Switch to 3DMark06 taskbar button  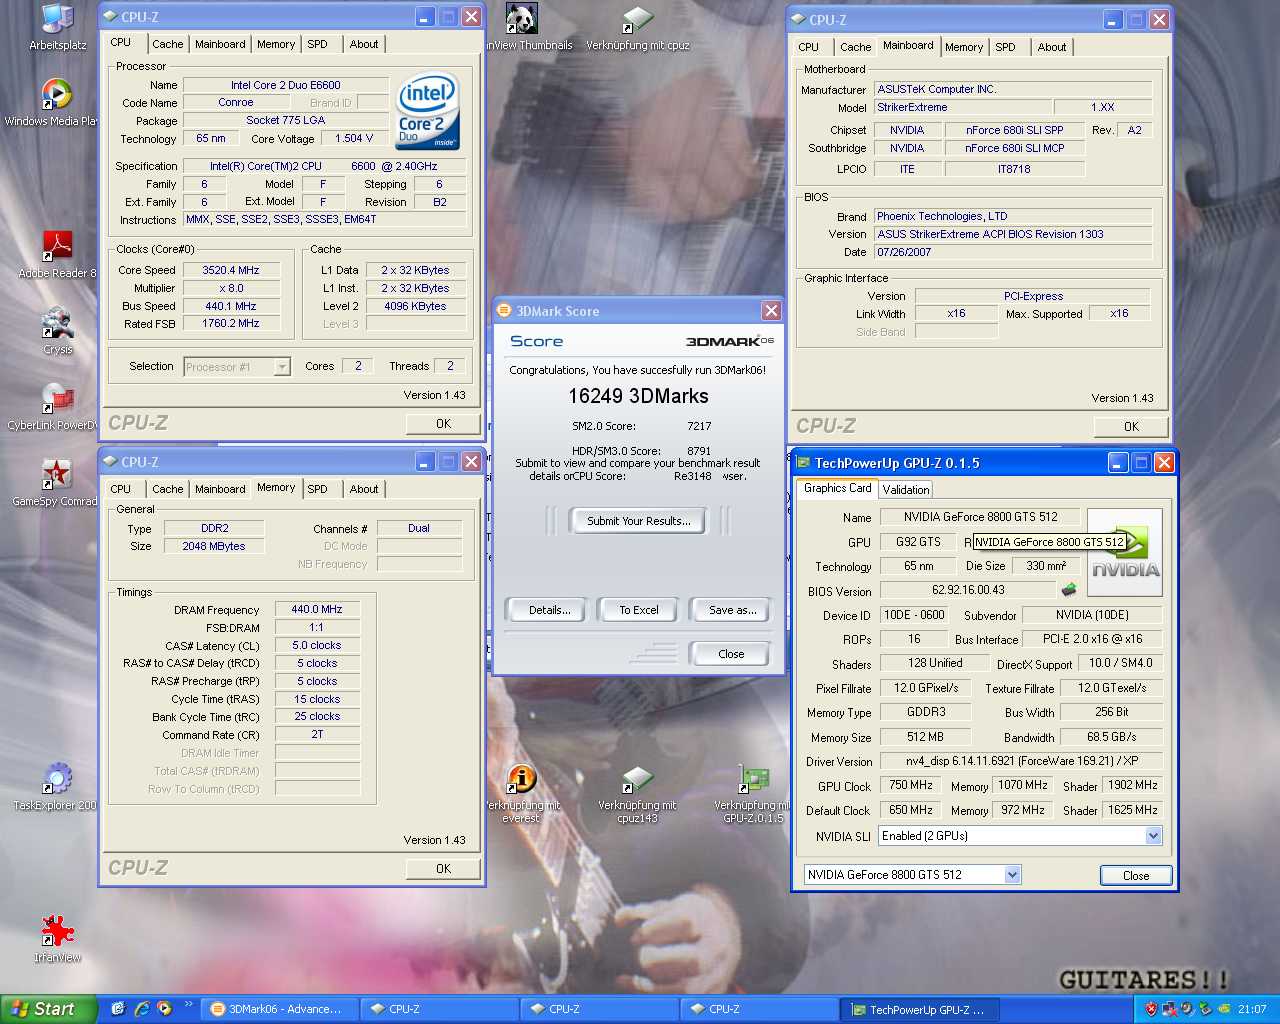pyautogui.click(x=279, y=1009)
